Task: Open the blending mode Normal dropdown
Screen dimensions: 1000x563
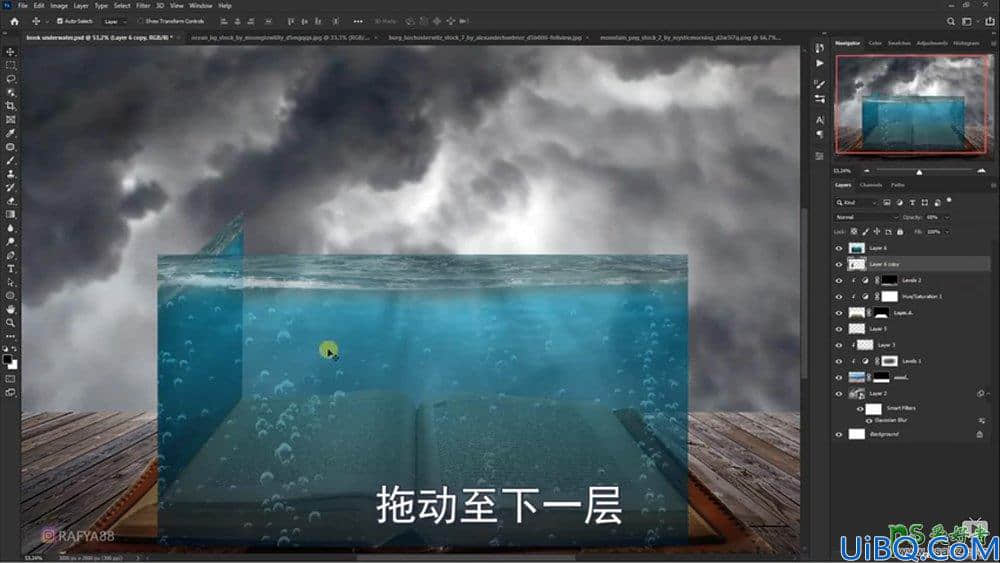Action: (866, 217)
